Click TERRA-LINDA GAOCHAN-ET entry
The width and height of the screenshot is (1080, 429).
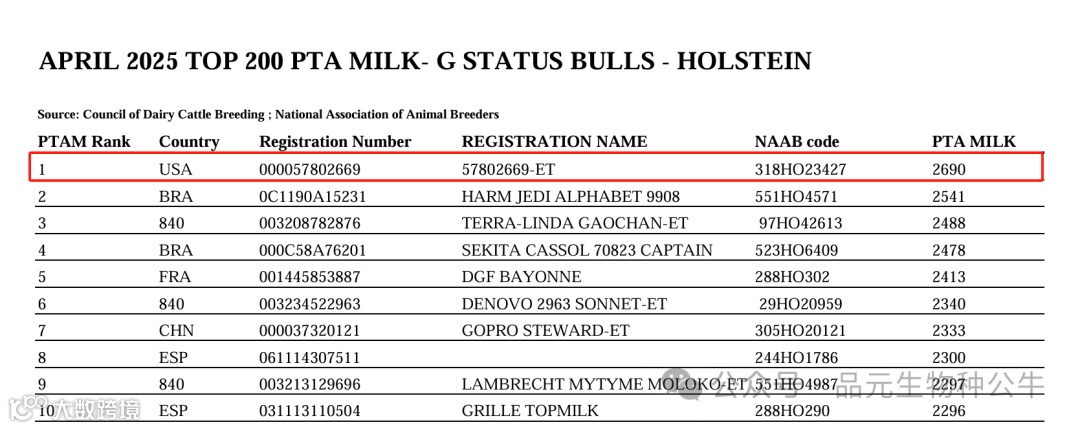coord(574,223)
